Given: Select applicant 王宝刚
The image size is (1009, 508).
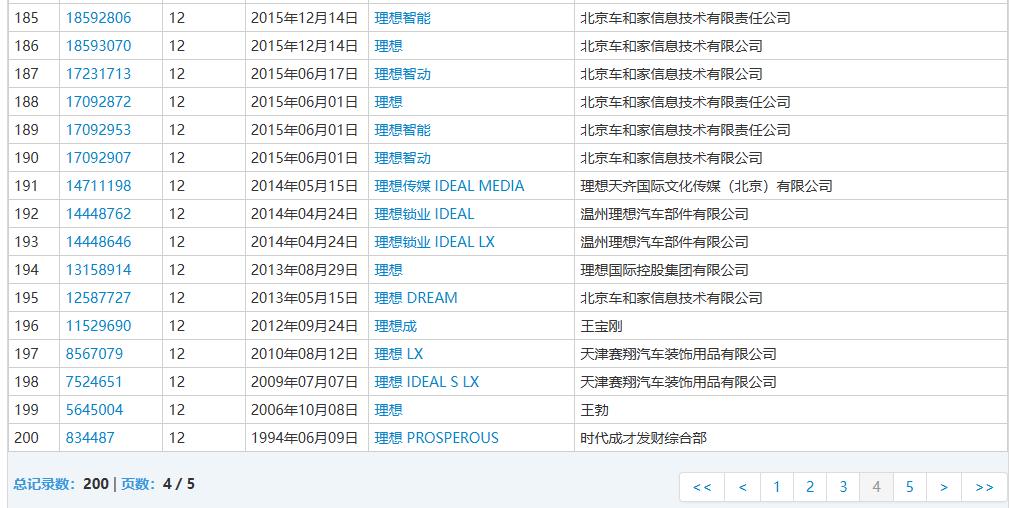Looking at the screenshot, I should click(x=601, y=326).
